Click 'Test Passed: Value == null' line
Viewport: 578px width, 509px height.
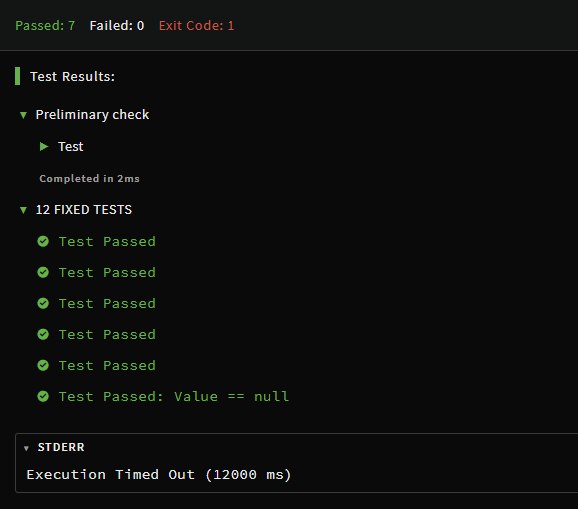(174, 396)
